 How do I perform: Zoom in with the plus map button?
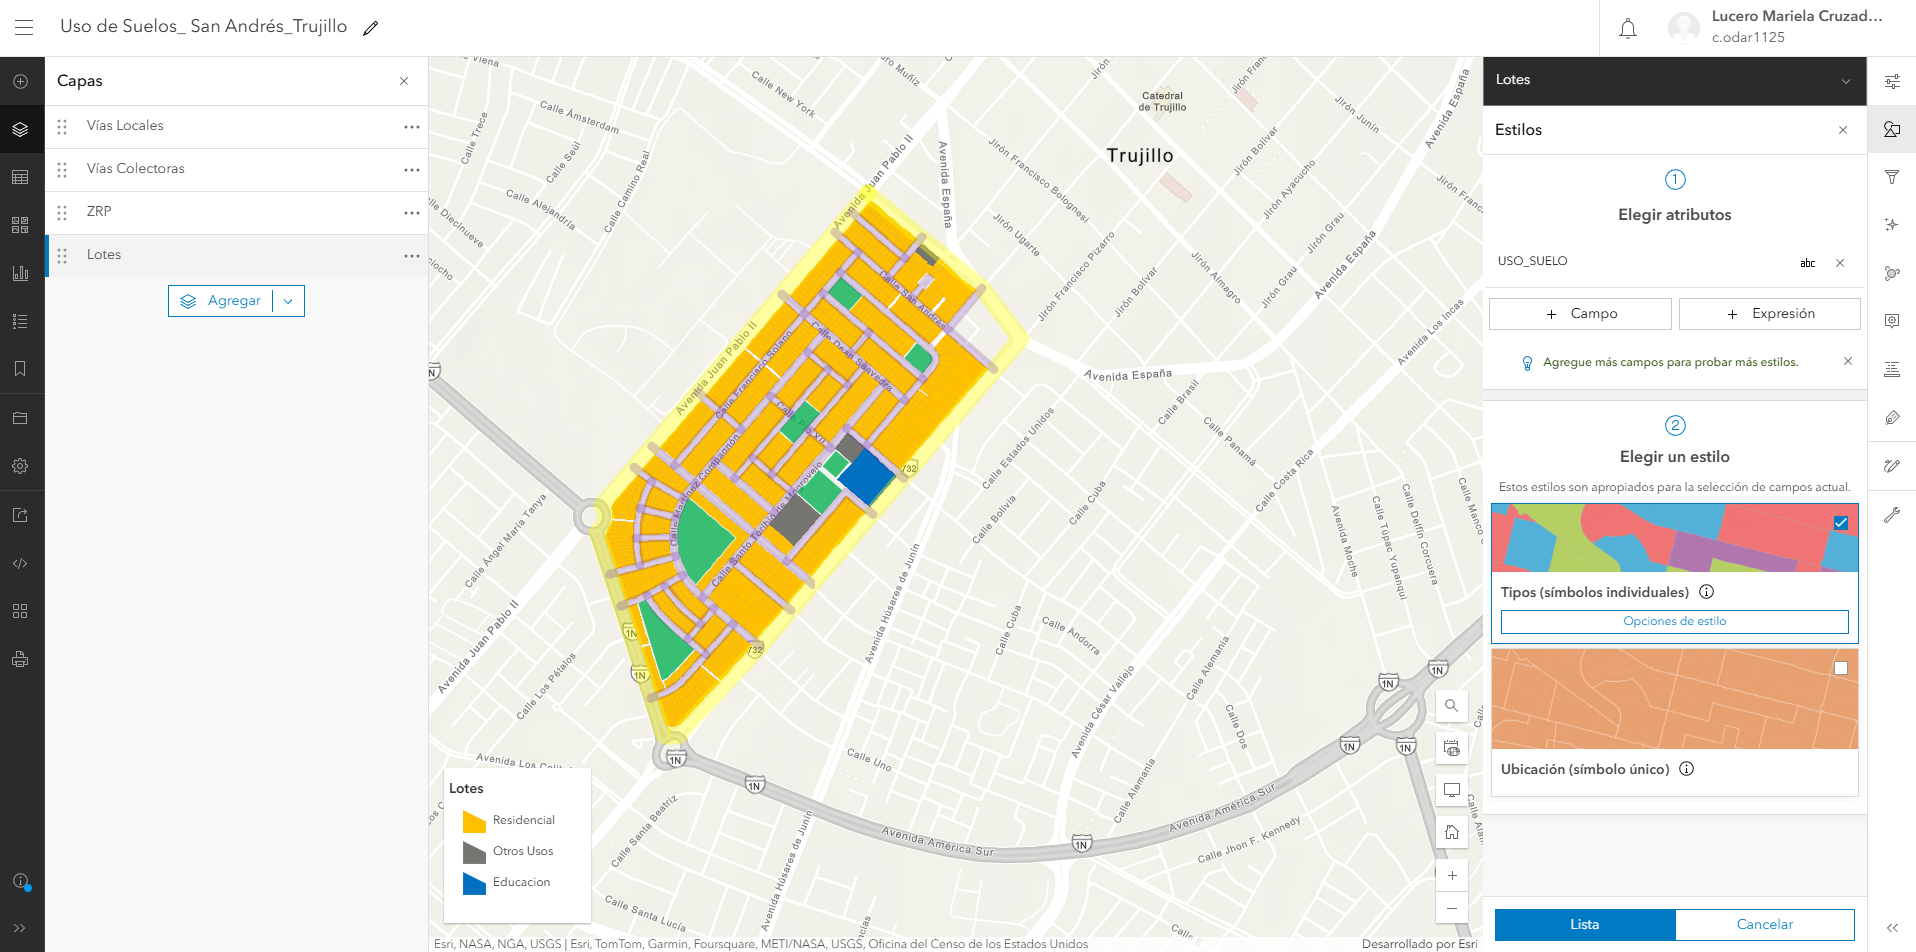(1452, 875)
